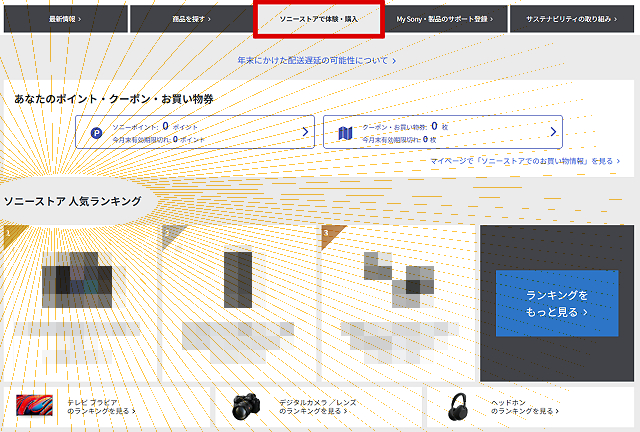Open the 年末にかけた配送遅延の可能性について notice link
640x432 pixels.
click(x=317, y=60)
